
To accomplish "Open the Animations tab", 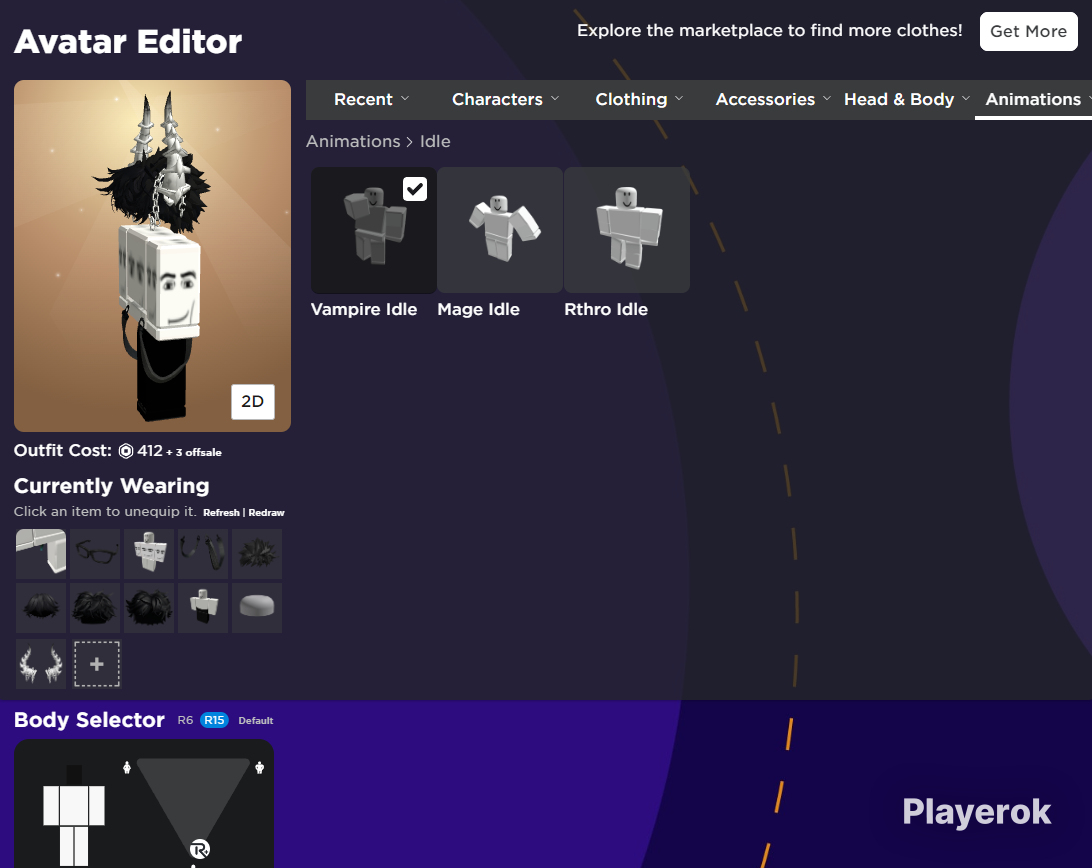I will pos(1034,99).
